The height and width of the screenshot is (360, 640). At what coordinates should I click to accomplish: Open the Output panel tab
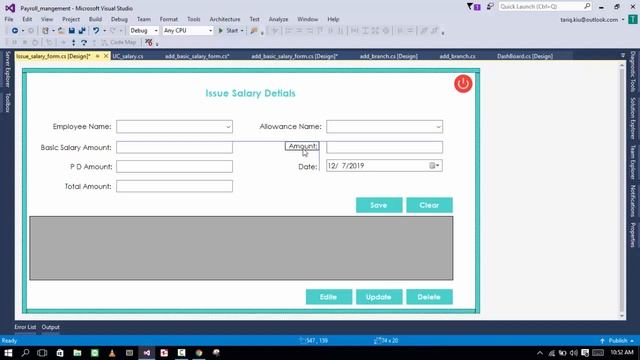coord(51,327)
